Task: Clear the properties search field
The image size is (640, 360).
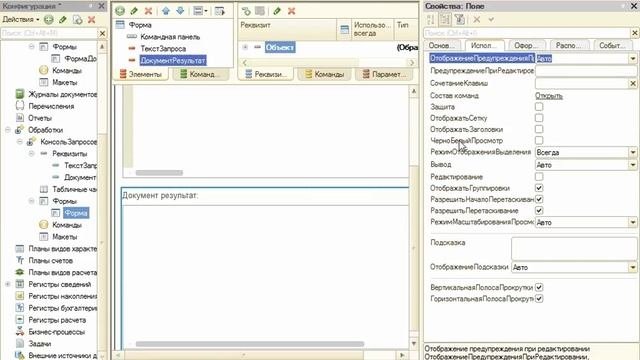Action: (x=635, y=33)
